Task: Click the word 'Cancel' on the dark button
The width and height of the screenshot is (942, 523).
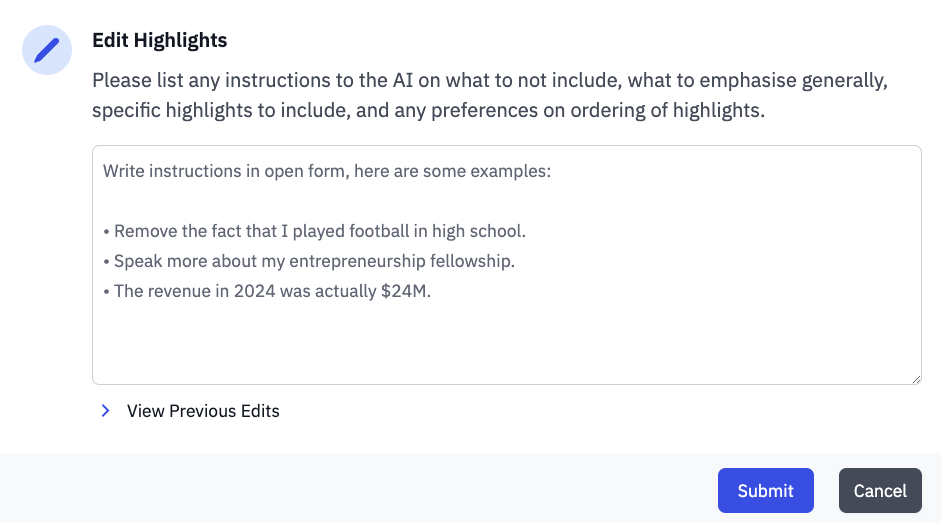Action: tap(880, 491)
